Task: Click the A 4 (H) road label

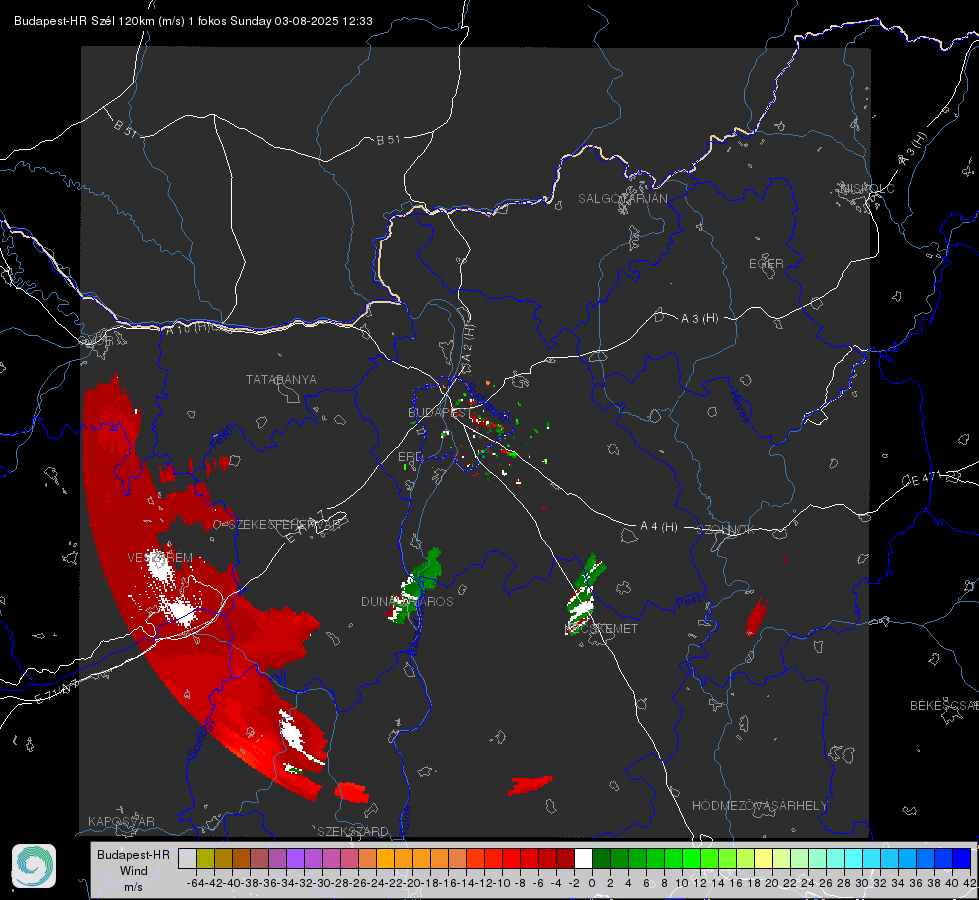Action: click(x=659, y=527)
